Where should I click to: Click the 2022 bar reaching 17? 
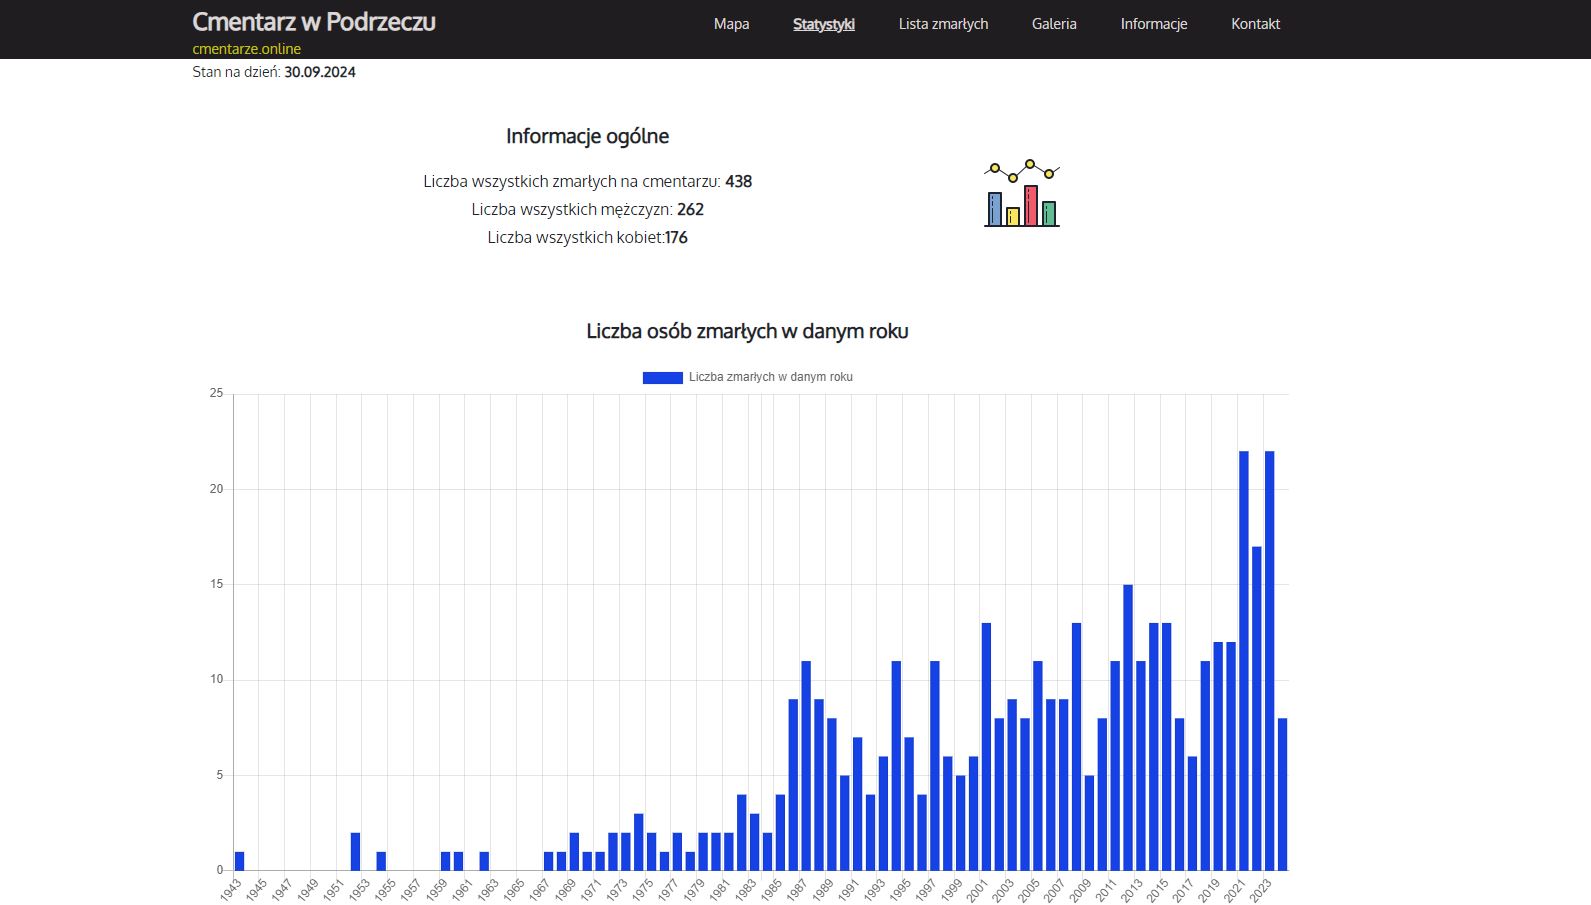click(x=1257, y=708)
